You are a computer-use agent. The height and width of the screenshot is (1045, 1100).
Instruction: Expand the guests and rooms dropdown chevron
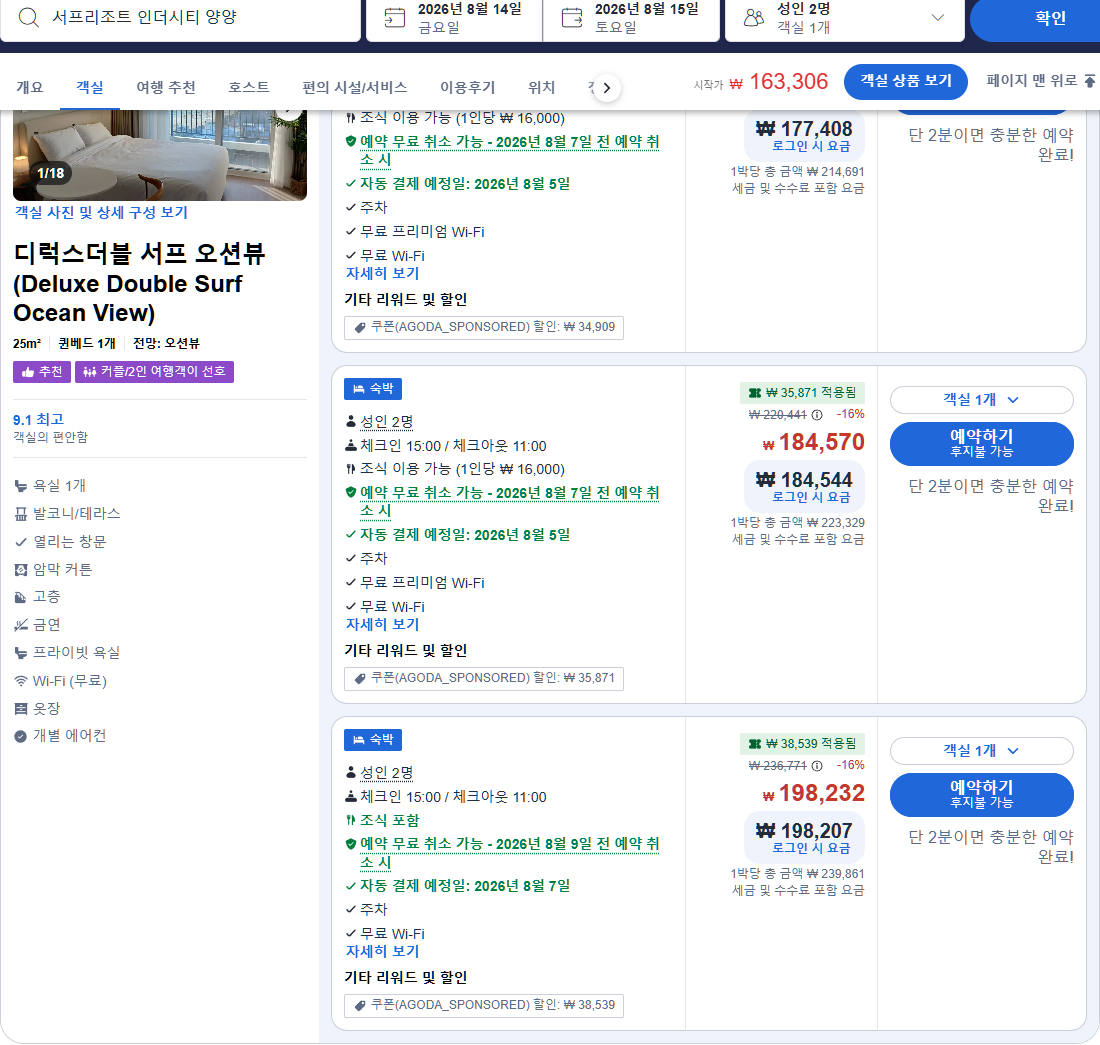(x=938, y=18)
